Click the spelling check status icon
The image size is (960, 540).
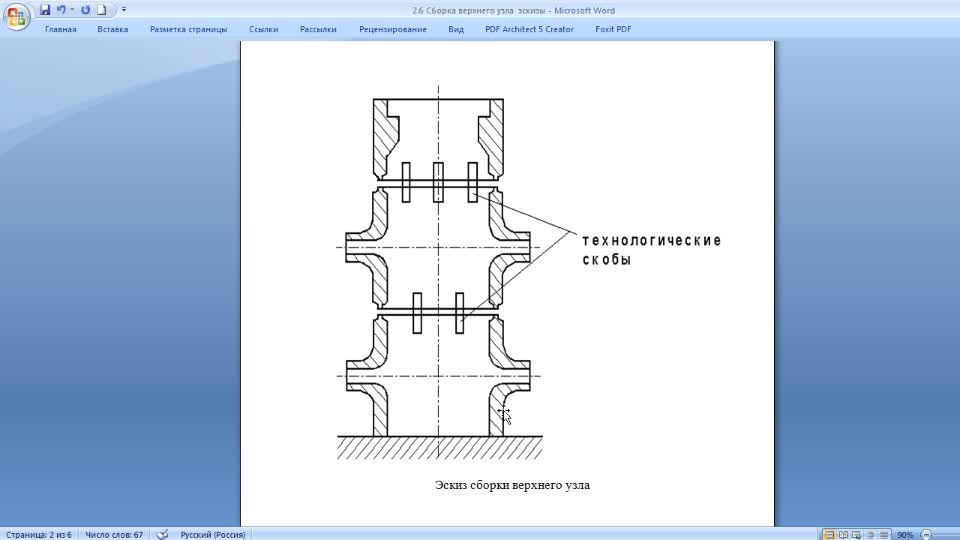pyautogui.click(x=162, y=534)
